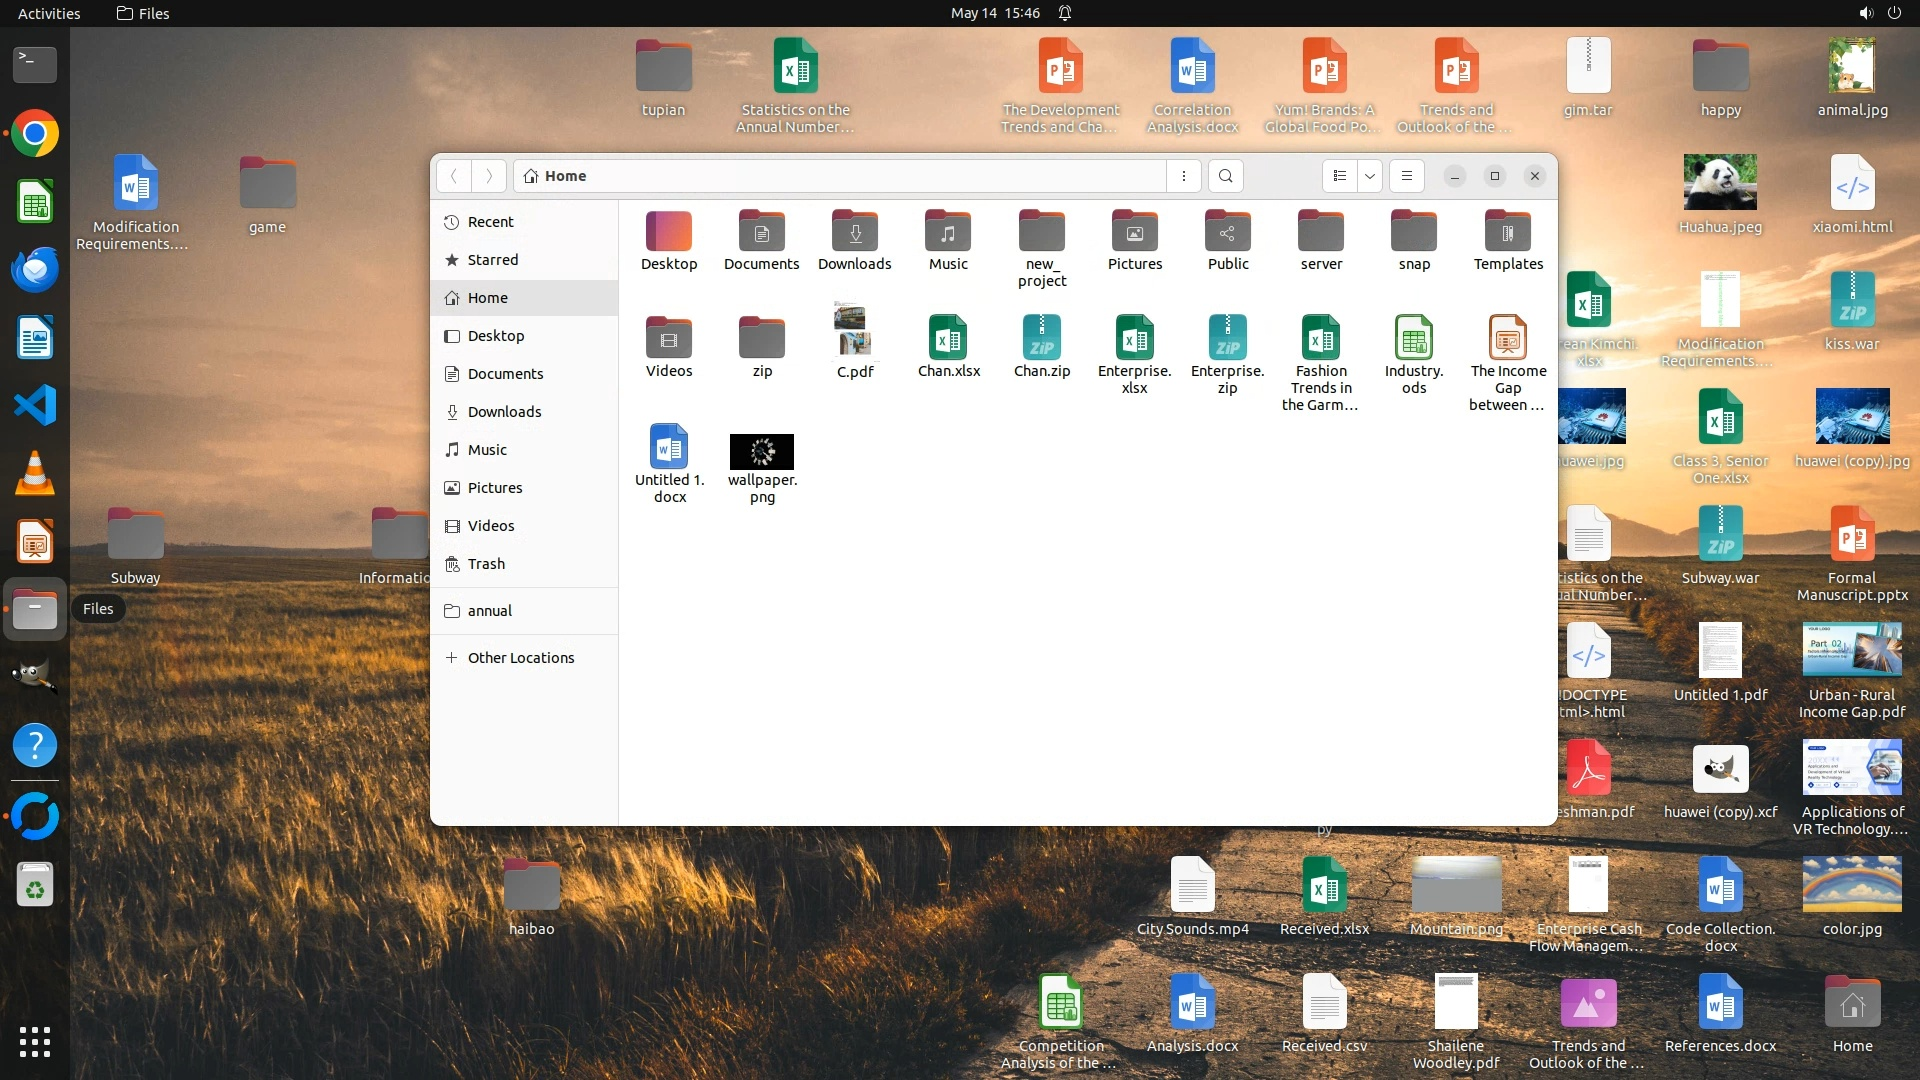Screen dimensions: 1920x1080
Task: Click Other Locations in sidebar
Action: click(520, 658)
